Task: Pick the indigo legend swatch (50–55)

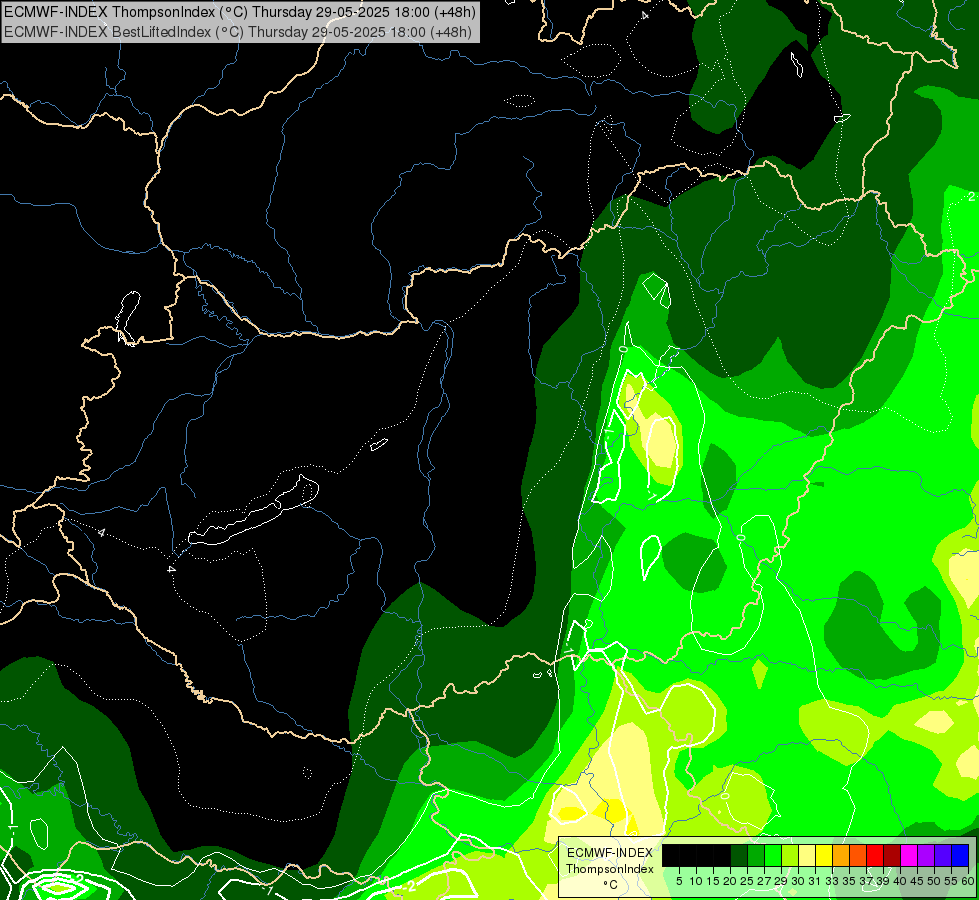Action: [943, 855]
